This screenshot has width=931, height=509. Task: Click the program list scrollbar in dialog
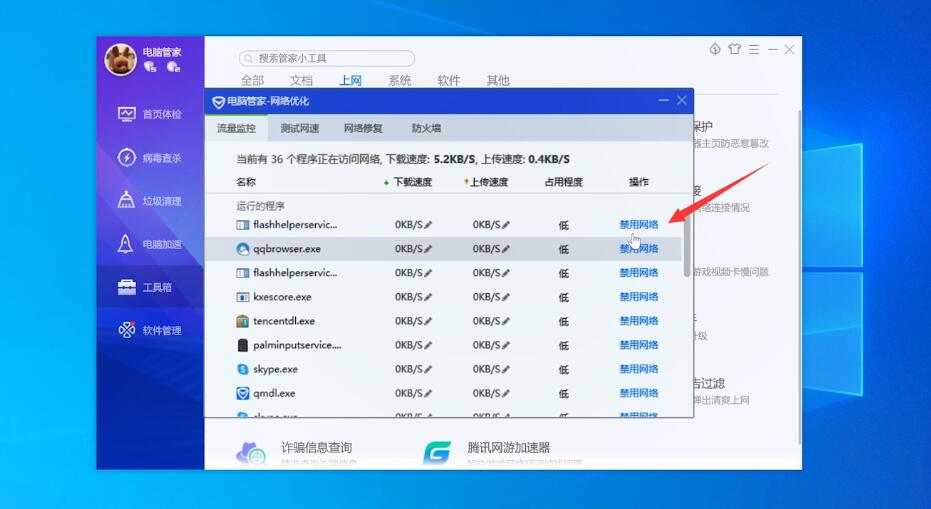click(687, 246)
